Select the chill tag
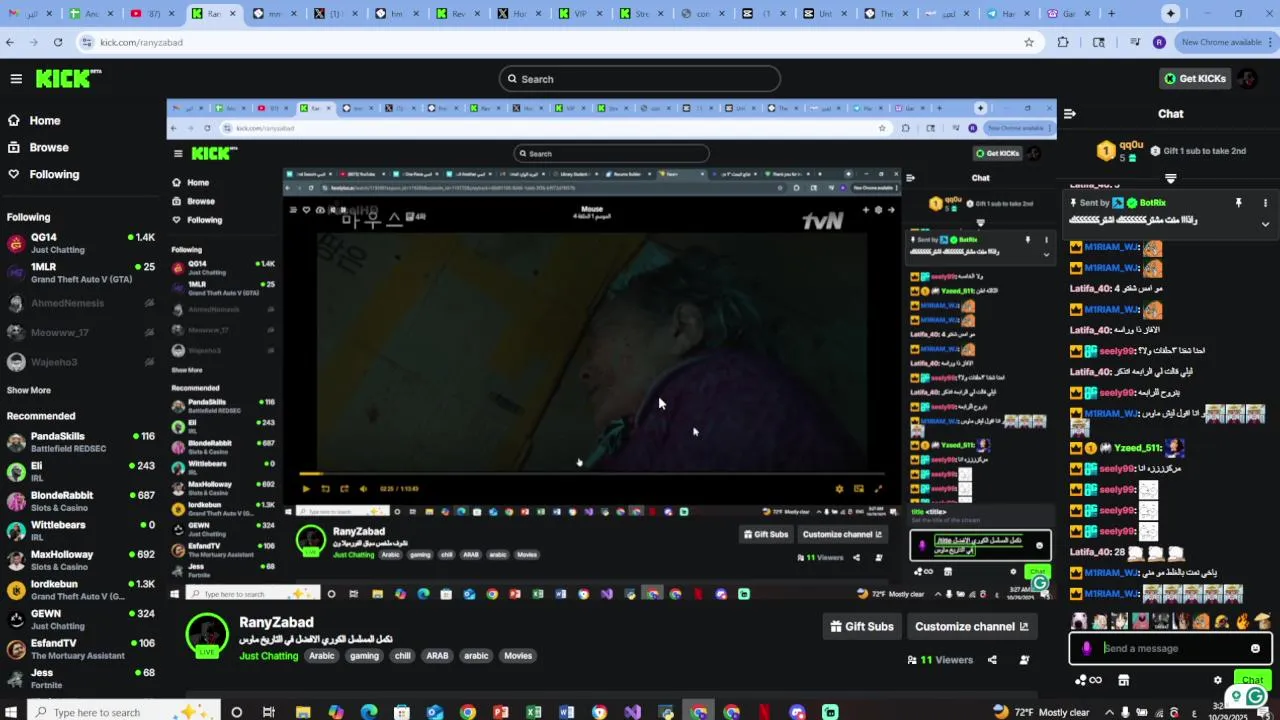This screenshot has height=720, width=1280. [x=402, y=656]
